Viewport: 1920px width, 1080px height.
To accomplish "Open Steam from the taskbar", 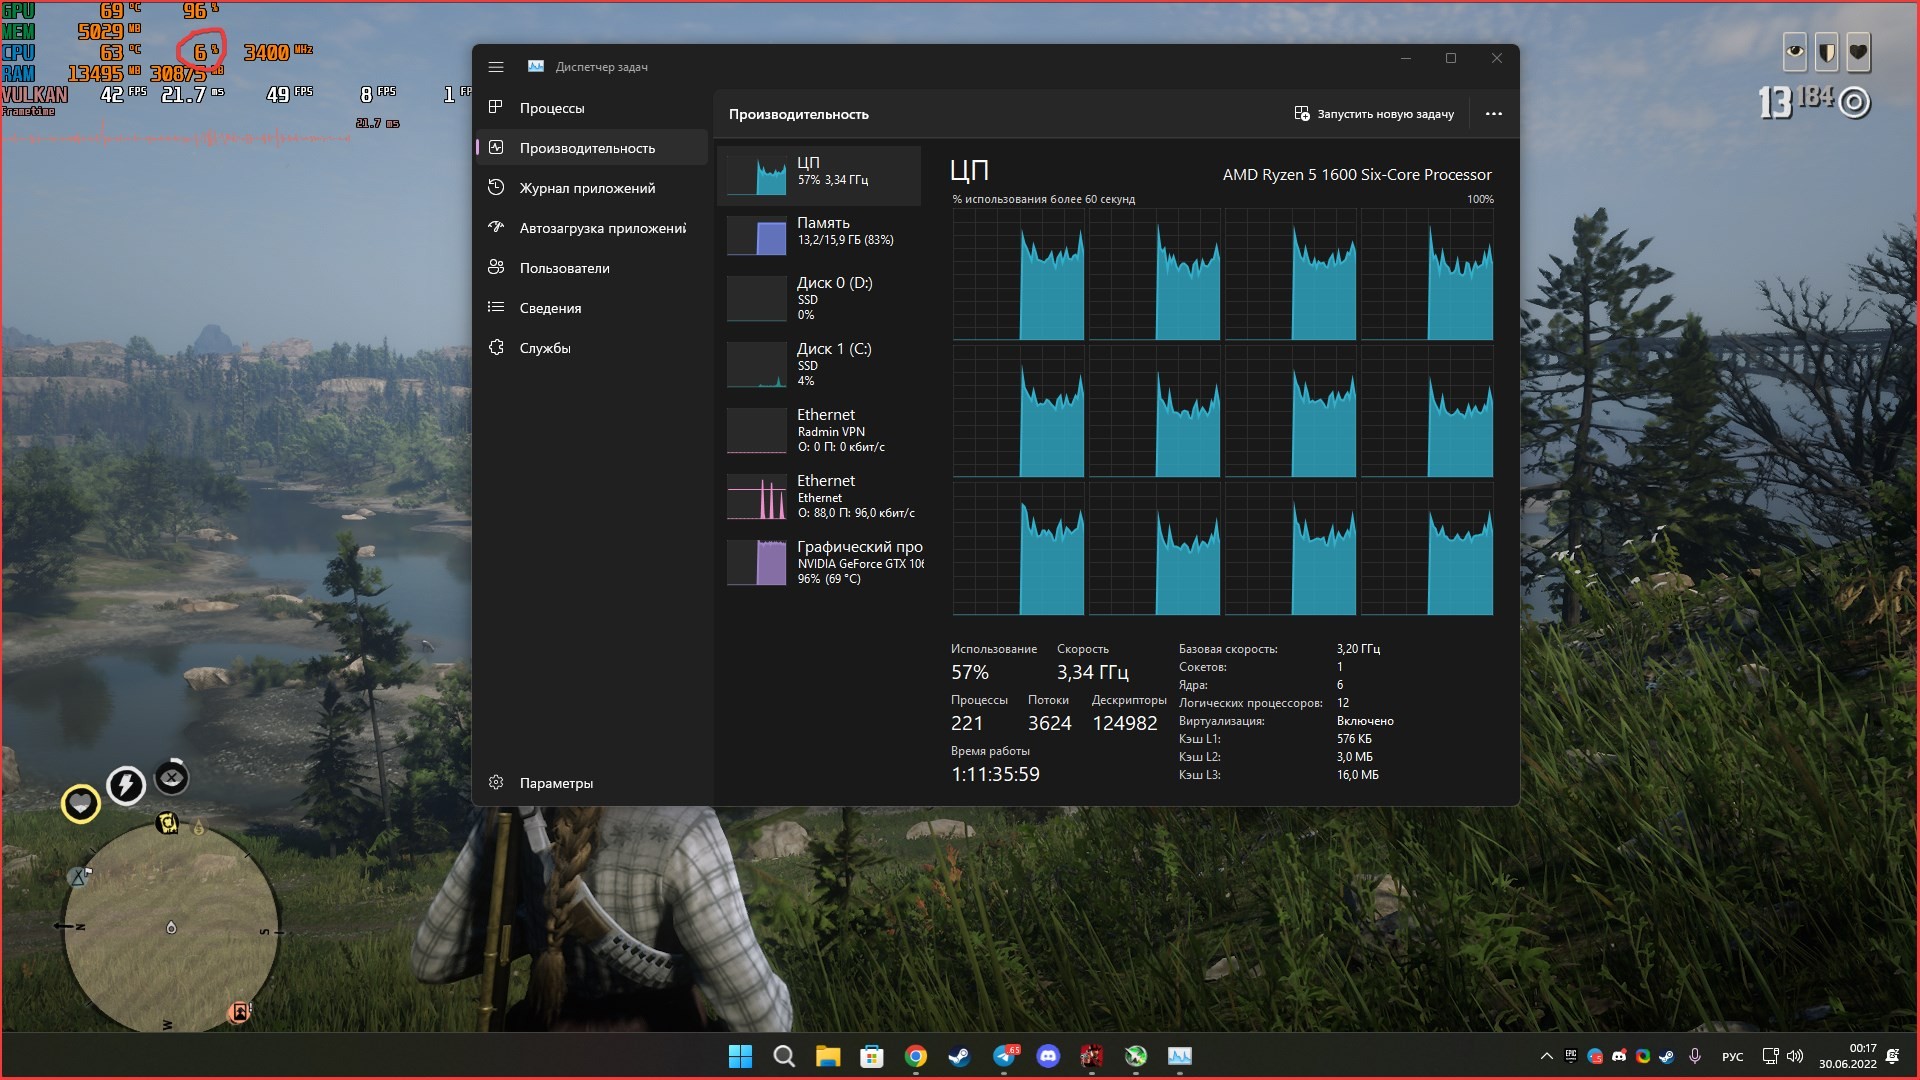I will 960,1056.
